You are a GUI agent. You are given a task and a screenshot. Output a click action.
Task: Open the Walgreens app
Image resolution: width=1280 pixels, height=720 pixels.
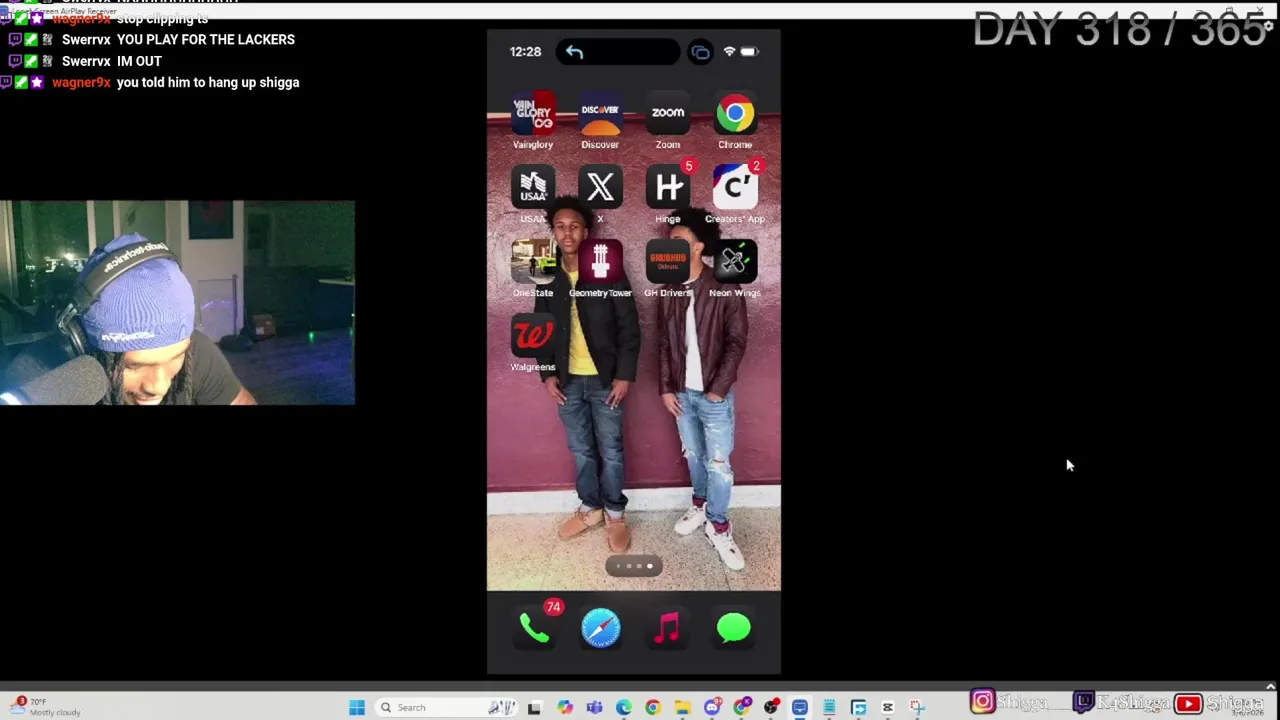click(533, 337)
